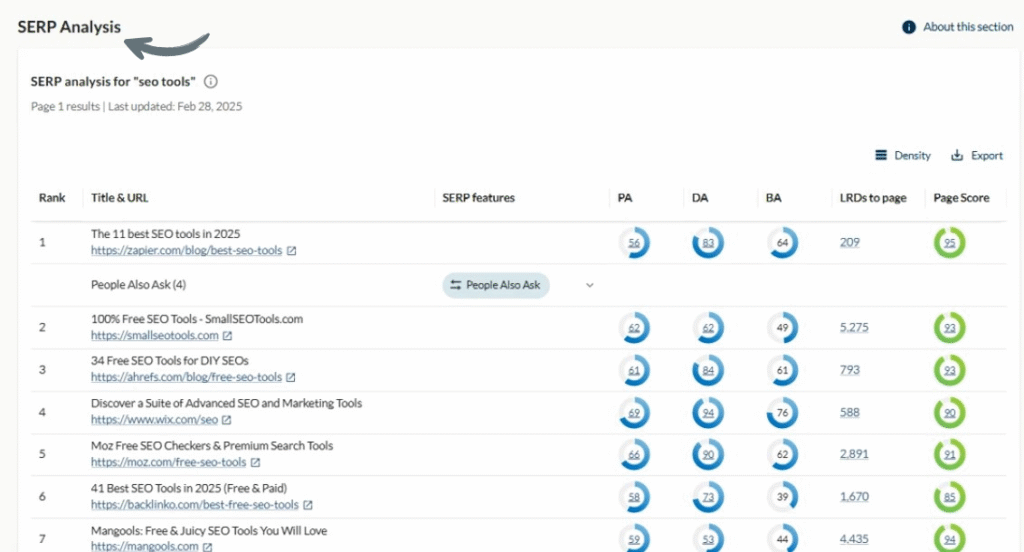The image size is (1024, 552).
Task: Click the People Also Ask feature badge
Action: coord(496,285)
